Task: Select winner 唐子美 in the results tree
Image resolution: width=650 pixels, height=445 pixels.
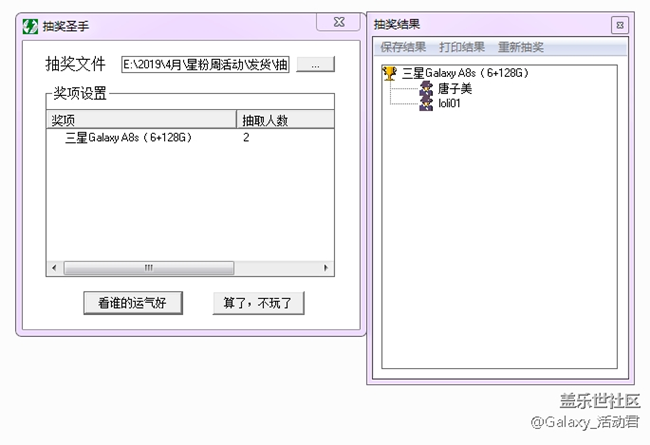Action: [x=455, y=88]
